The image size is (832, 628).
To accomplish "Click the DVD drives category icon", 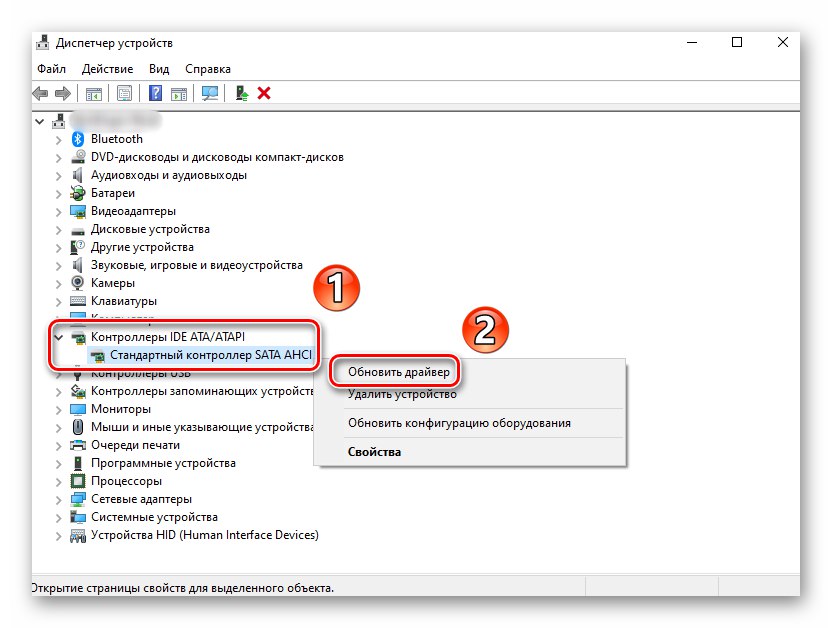I will [x=78, y=157].
